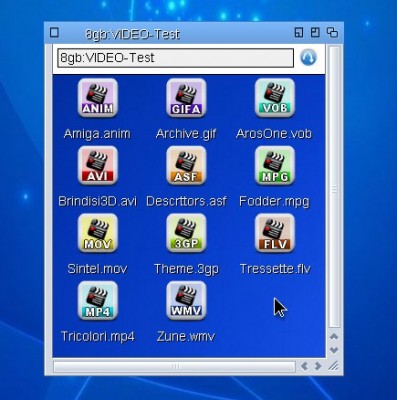
Task: Select the Tricolori.mp4 file icon
Action: pos(98,300)
